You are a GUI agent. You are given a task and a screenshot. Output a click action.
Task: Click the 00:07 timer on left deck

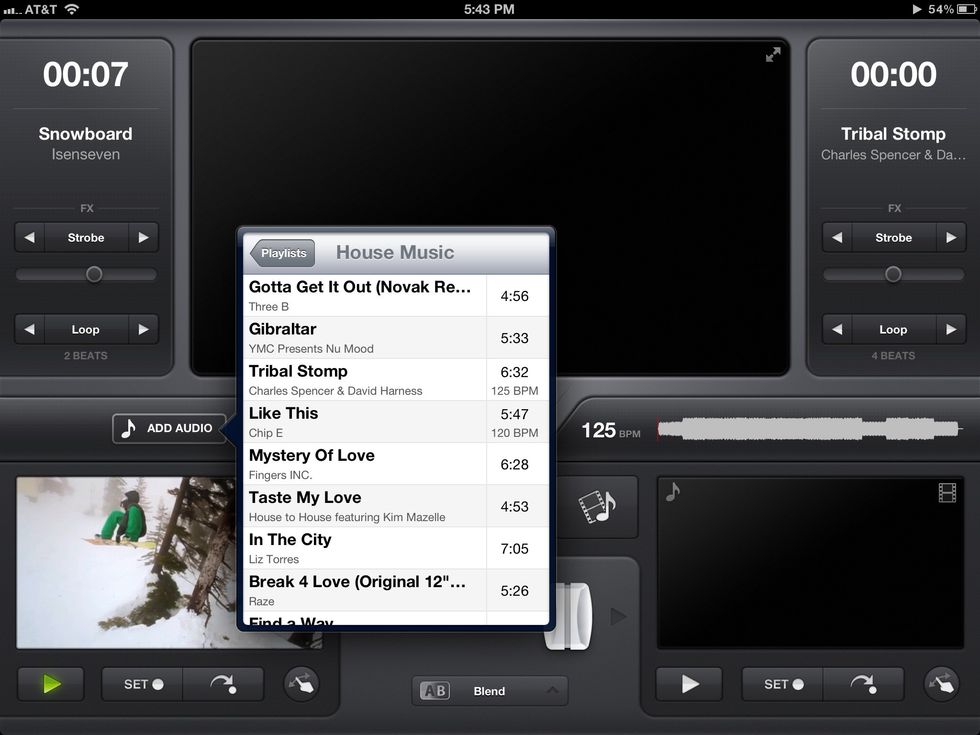coord(86,74)
